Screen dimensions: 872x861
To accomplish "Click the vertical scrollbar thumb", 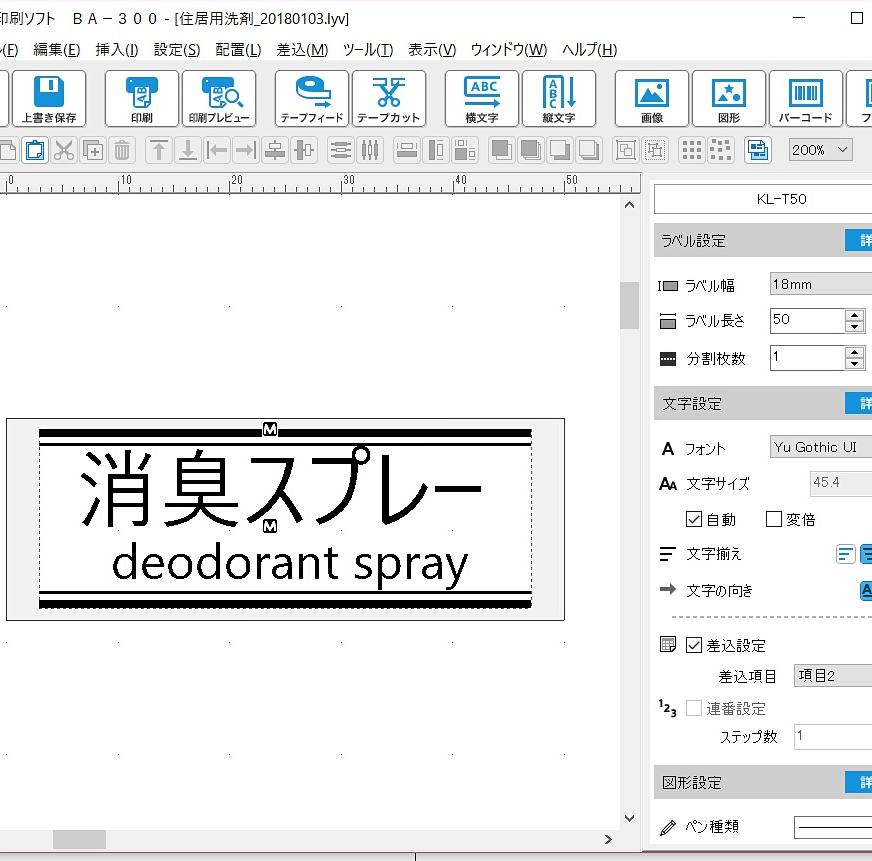I will click(x=630, y=306).
